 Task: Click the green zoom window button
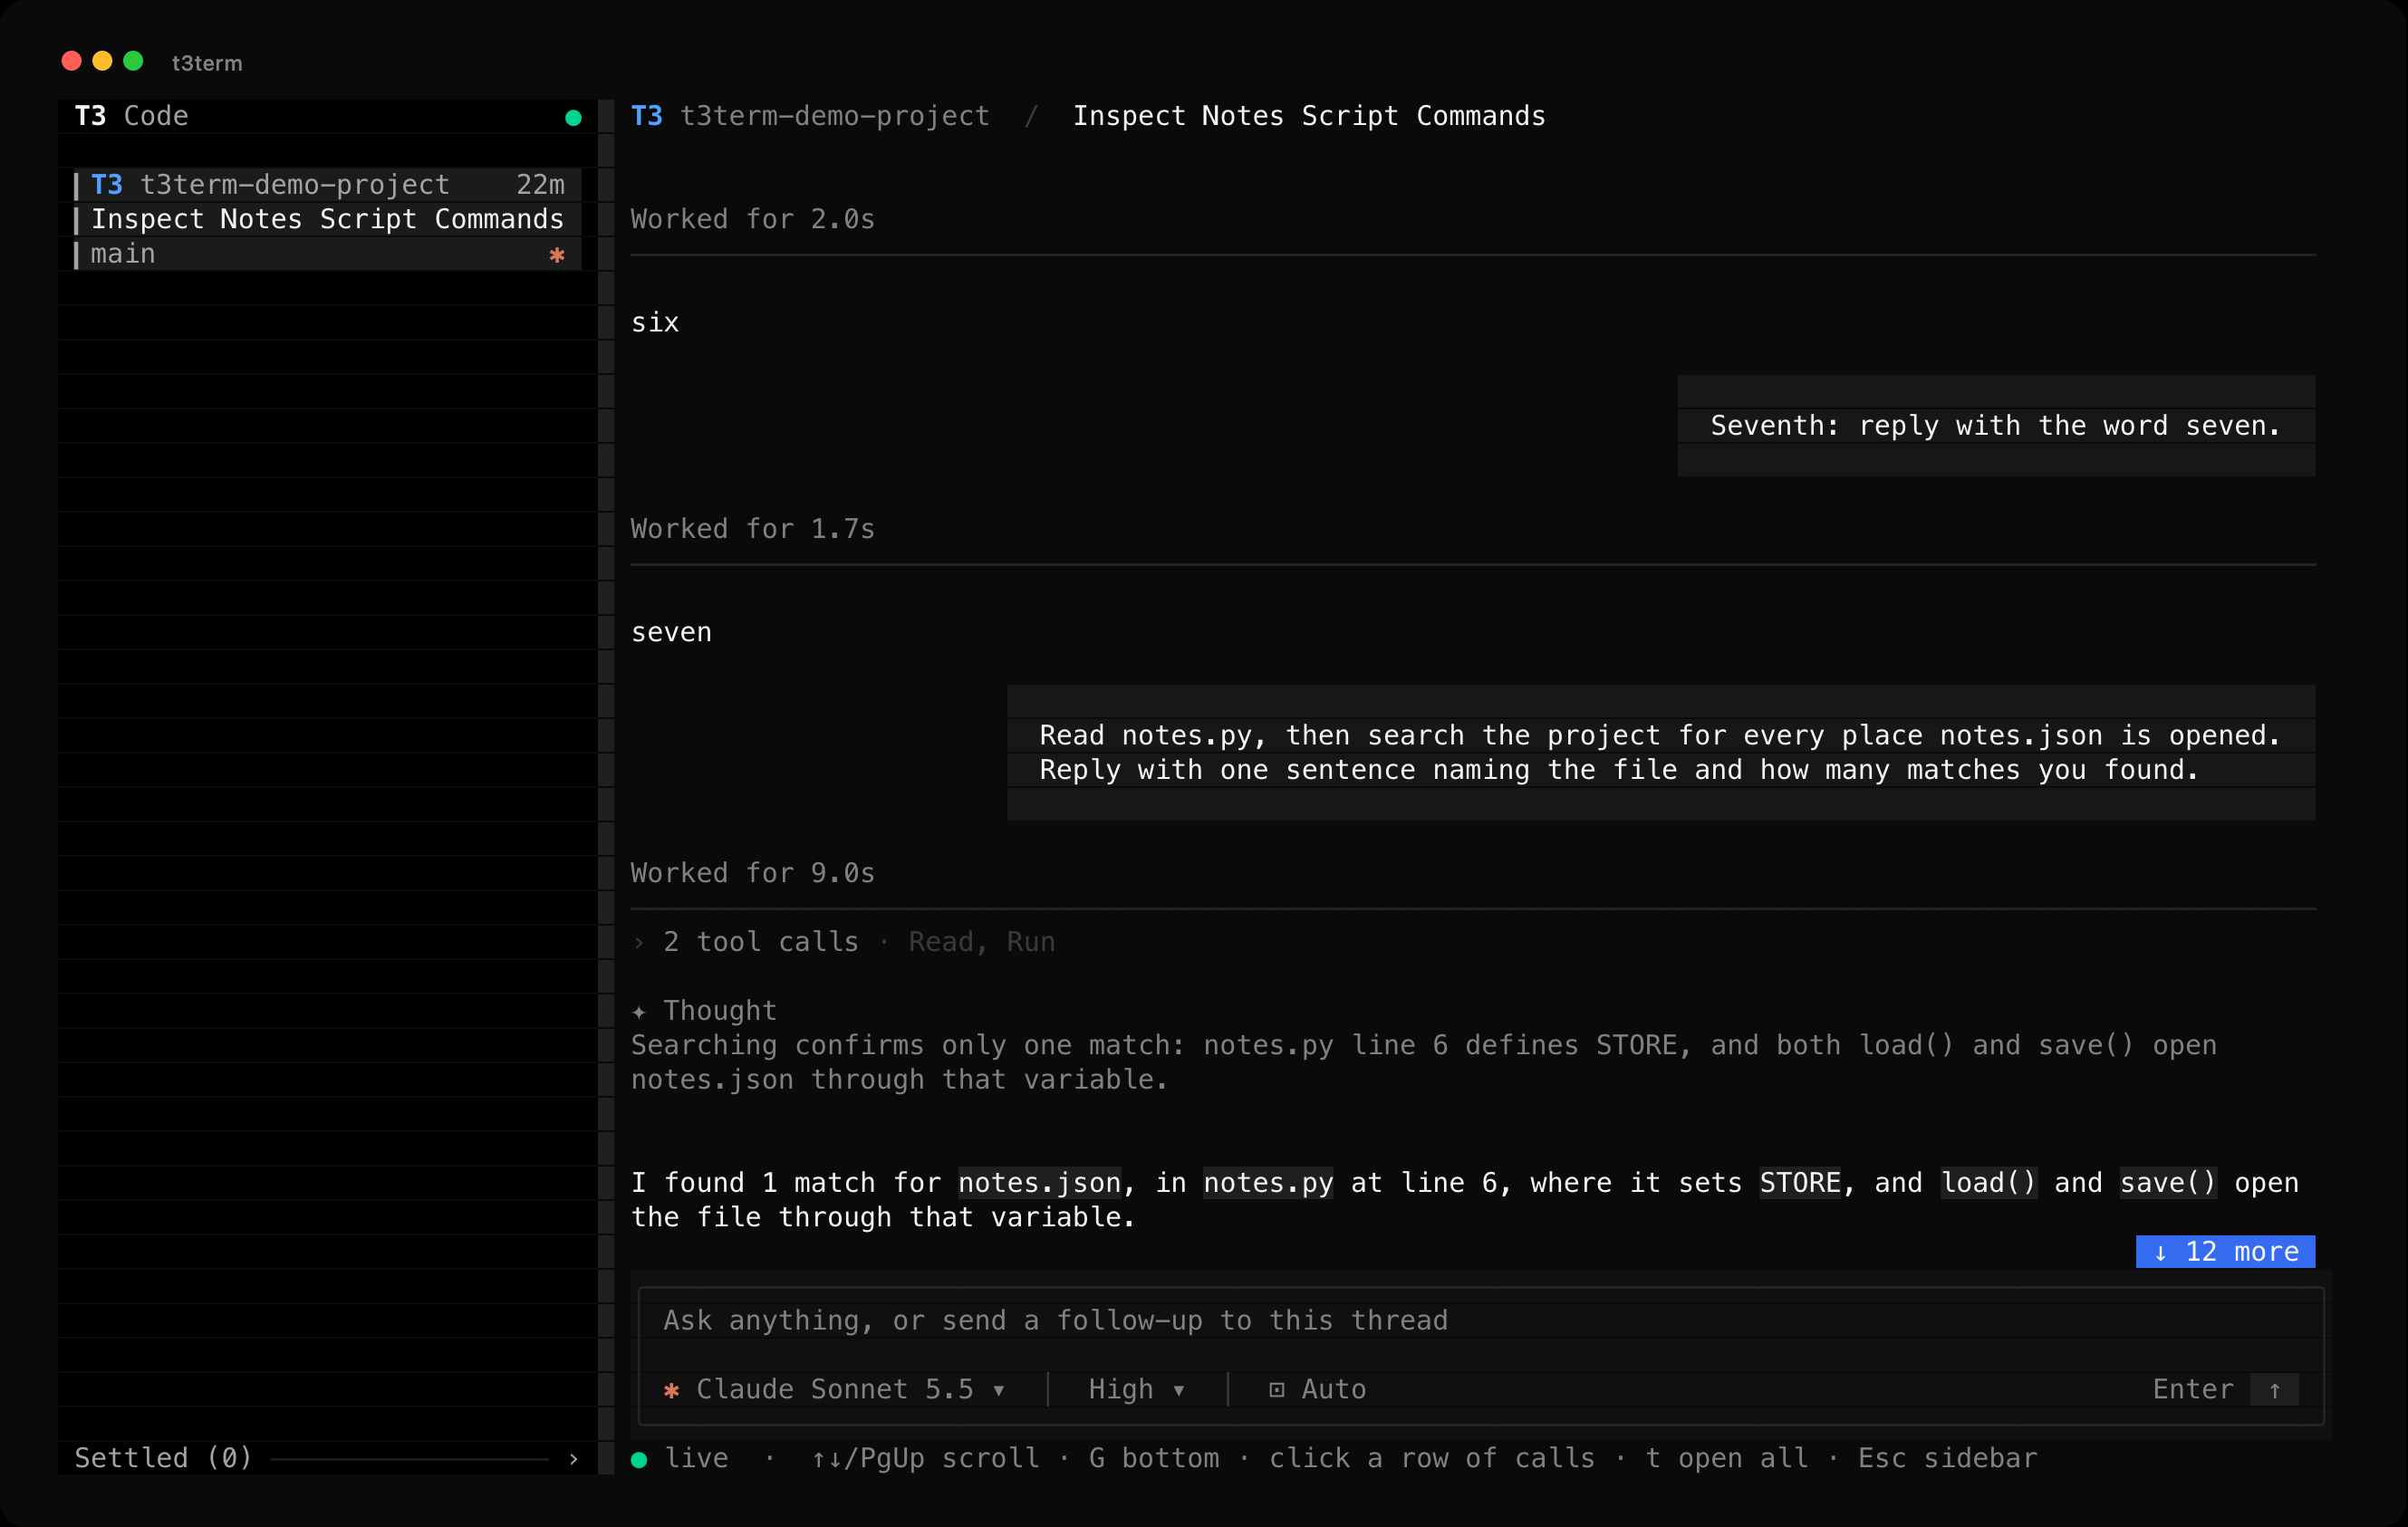click(x=133, y=61)
